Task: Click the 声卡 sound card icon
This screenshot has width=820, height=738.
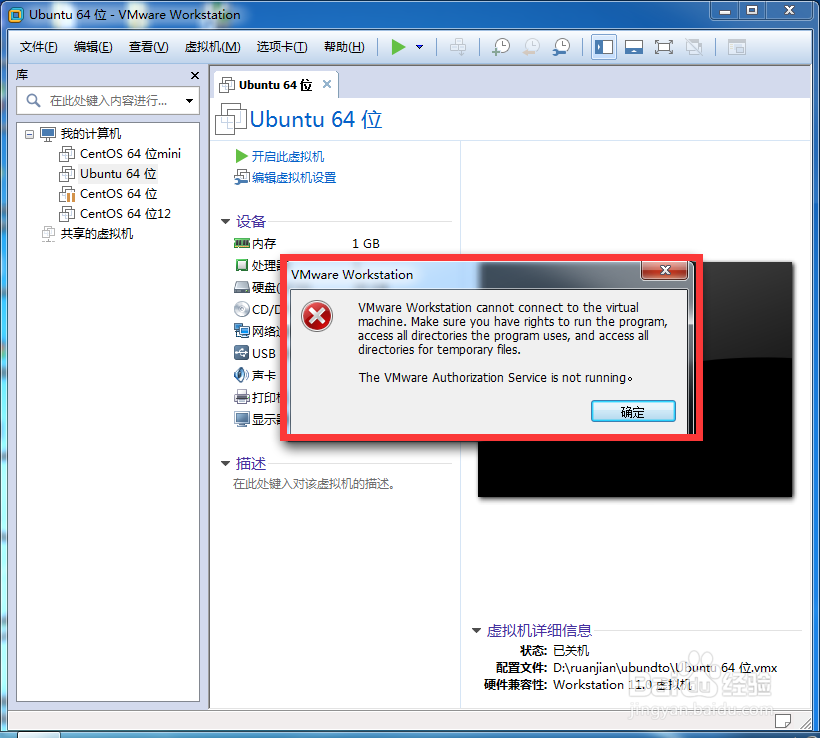Action: pyautogui.click(x=241, y=375)
